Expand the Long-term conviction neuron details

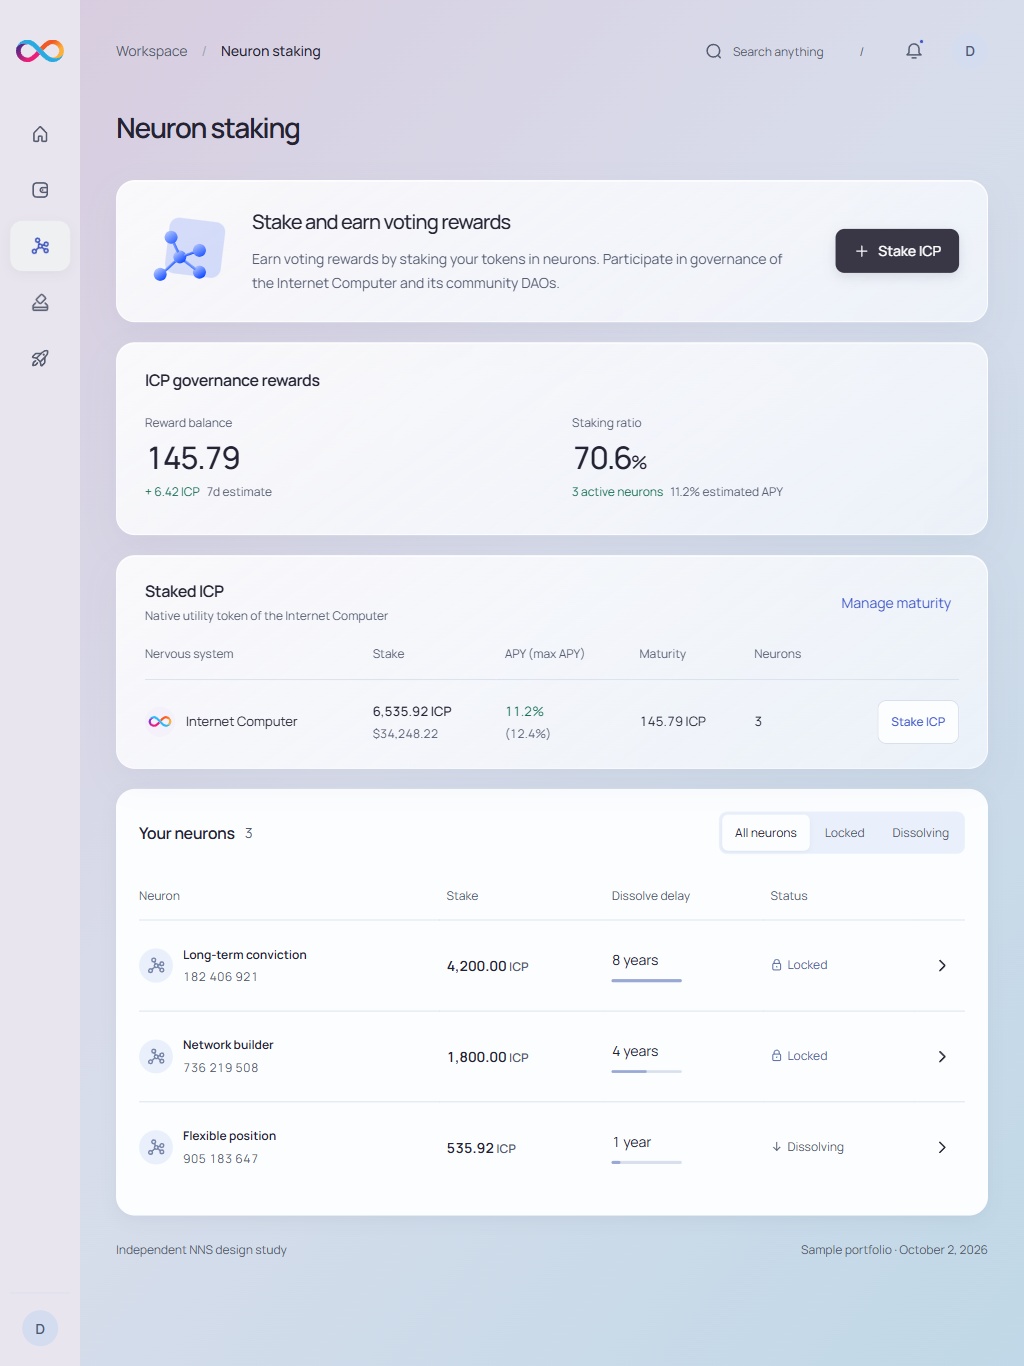coord(942,966)
